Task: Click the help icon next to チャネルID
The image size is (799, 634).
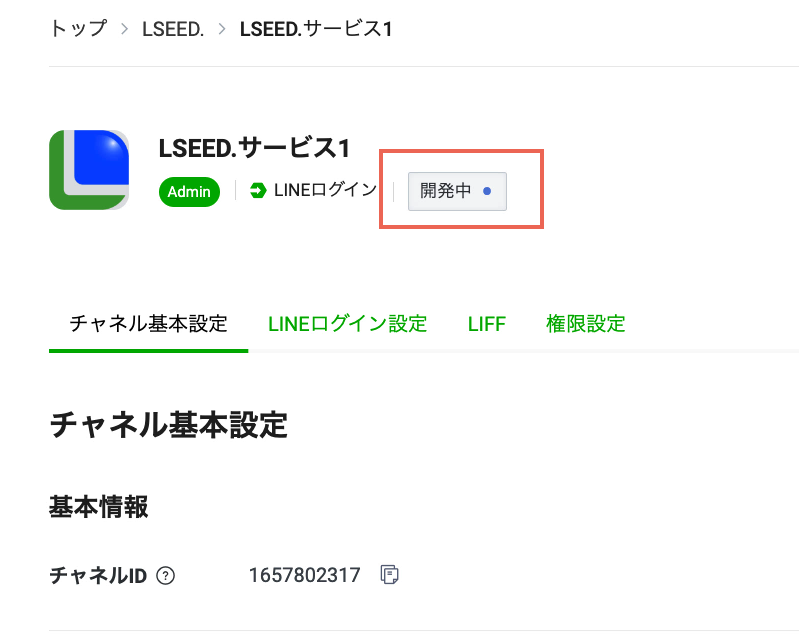Action: point(166,576)
